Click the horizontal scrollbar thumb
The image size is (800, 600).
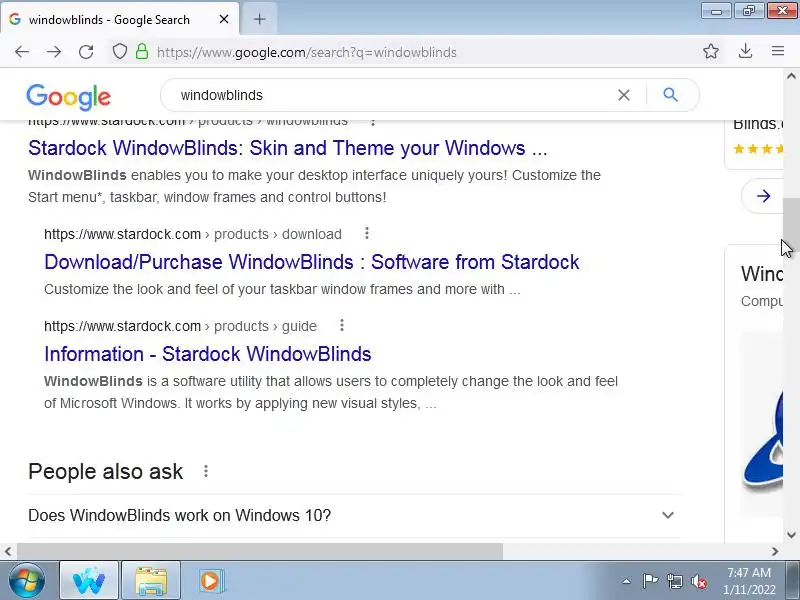260,551
